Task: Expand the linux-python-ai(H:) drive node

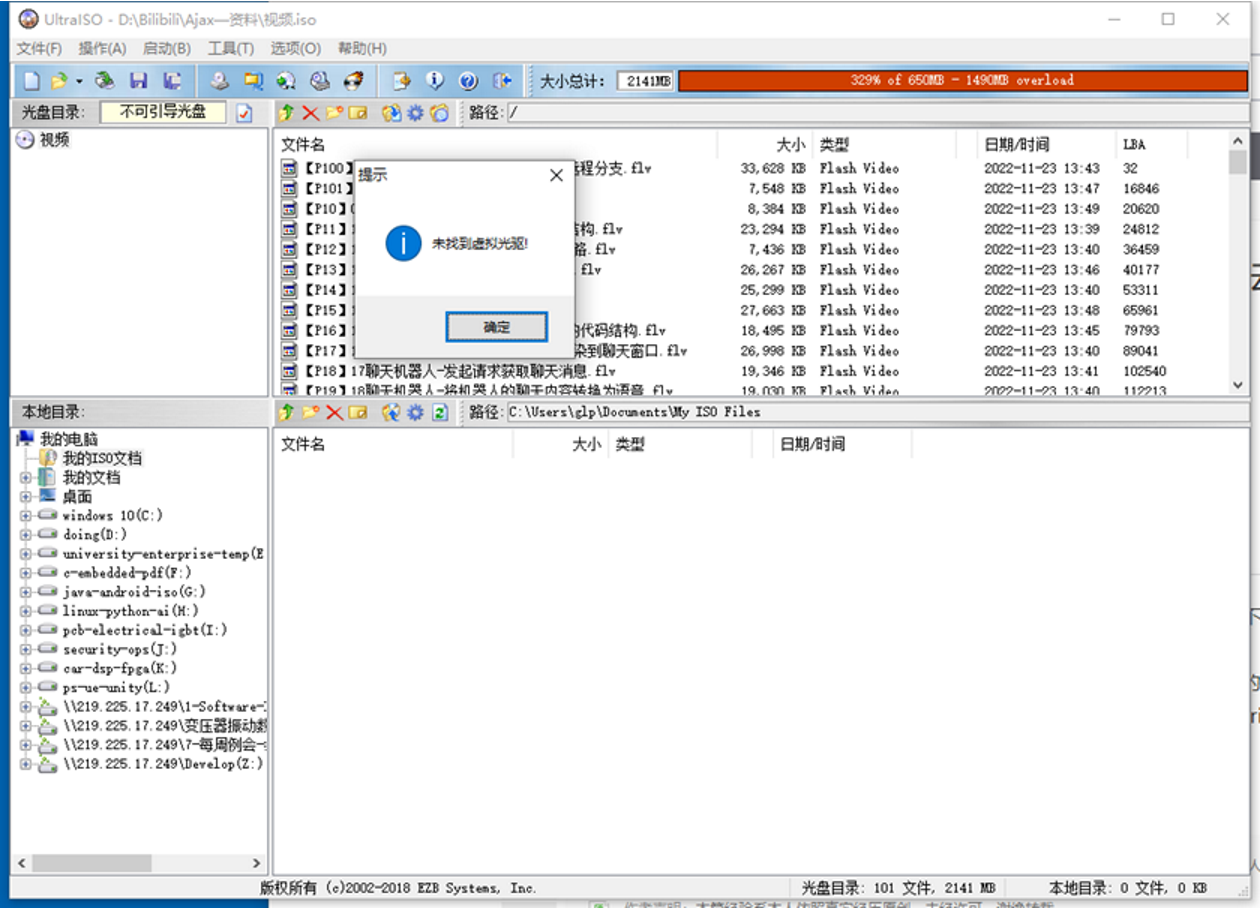Action: point(26,611)
